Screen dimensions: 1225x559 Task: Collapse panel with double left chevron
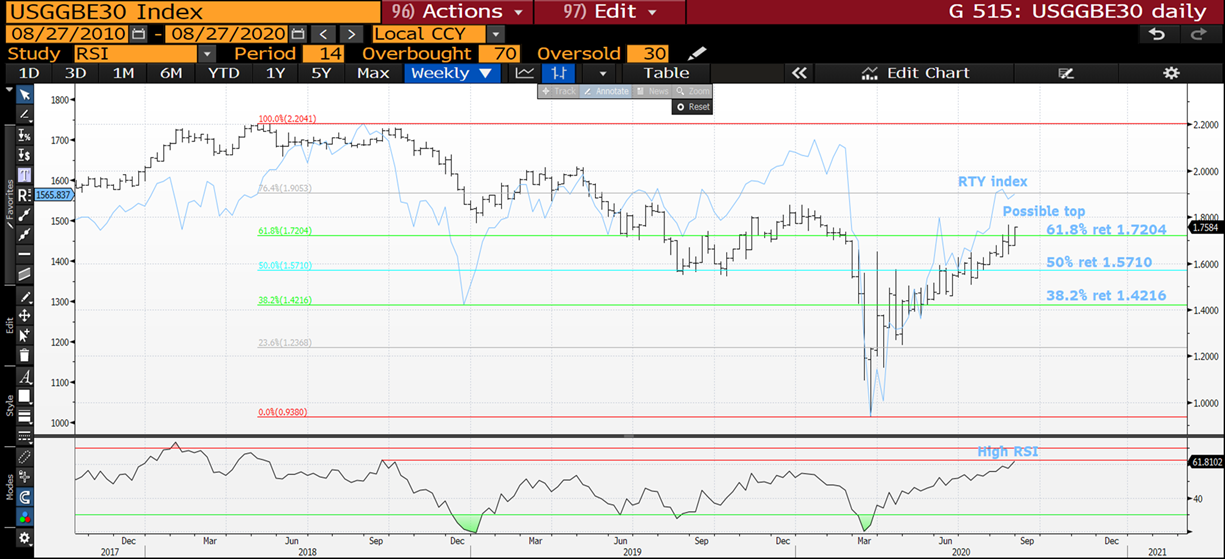pos(799,73)
